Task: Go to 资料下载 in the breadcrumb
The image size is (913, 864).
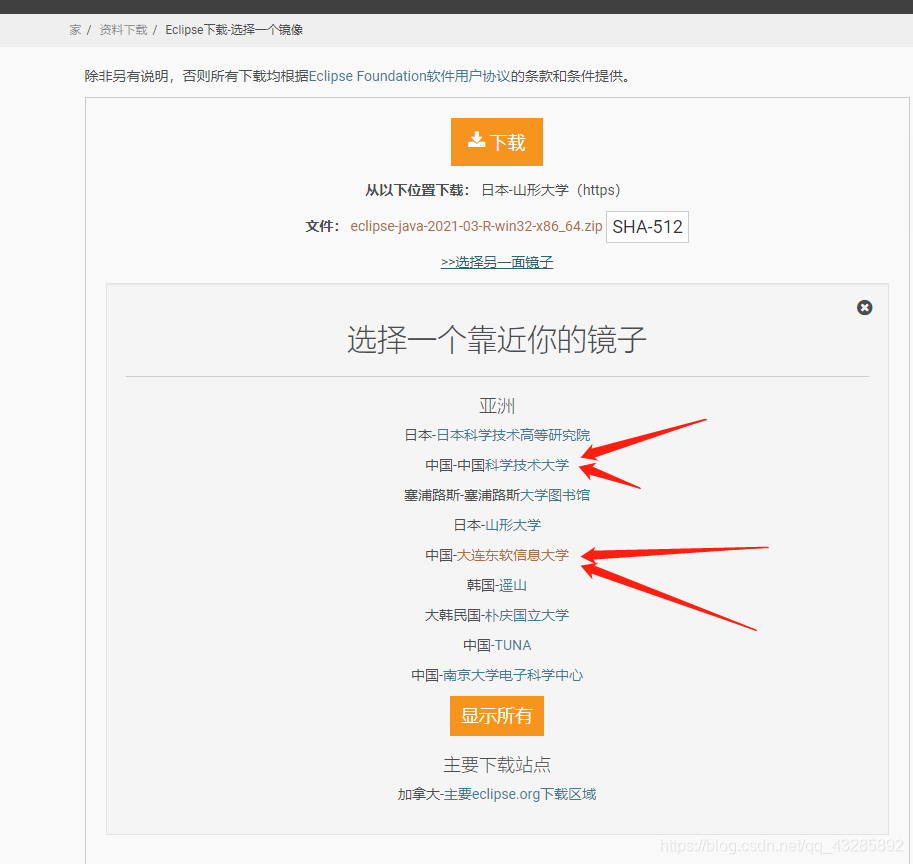Action: point(123,30)
